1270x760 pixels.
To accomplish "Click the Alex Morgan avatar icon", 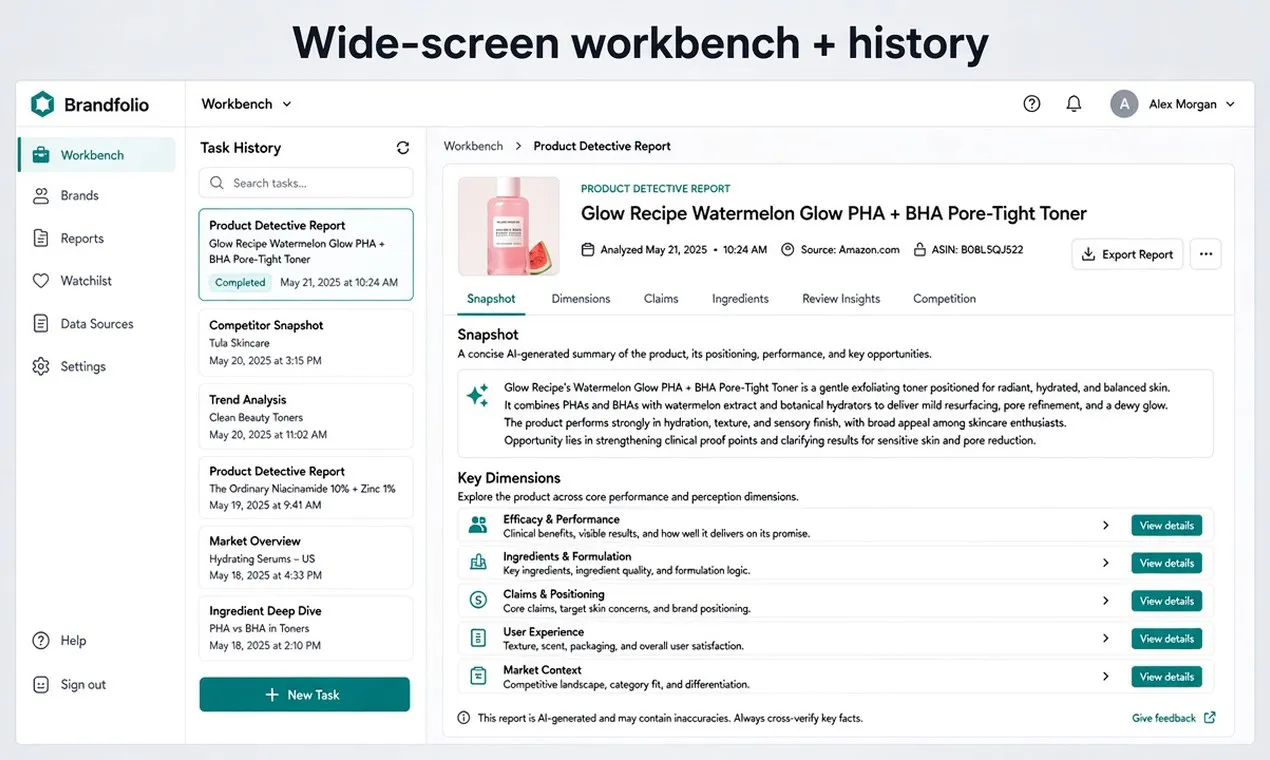I will (x=1124, y=104).
